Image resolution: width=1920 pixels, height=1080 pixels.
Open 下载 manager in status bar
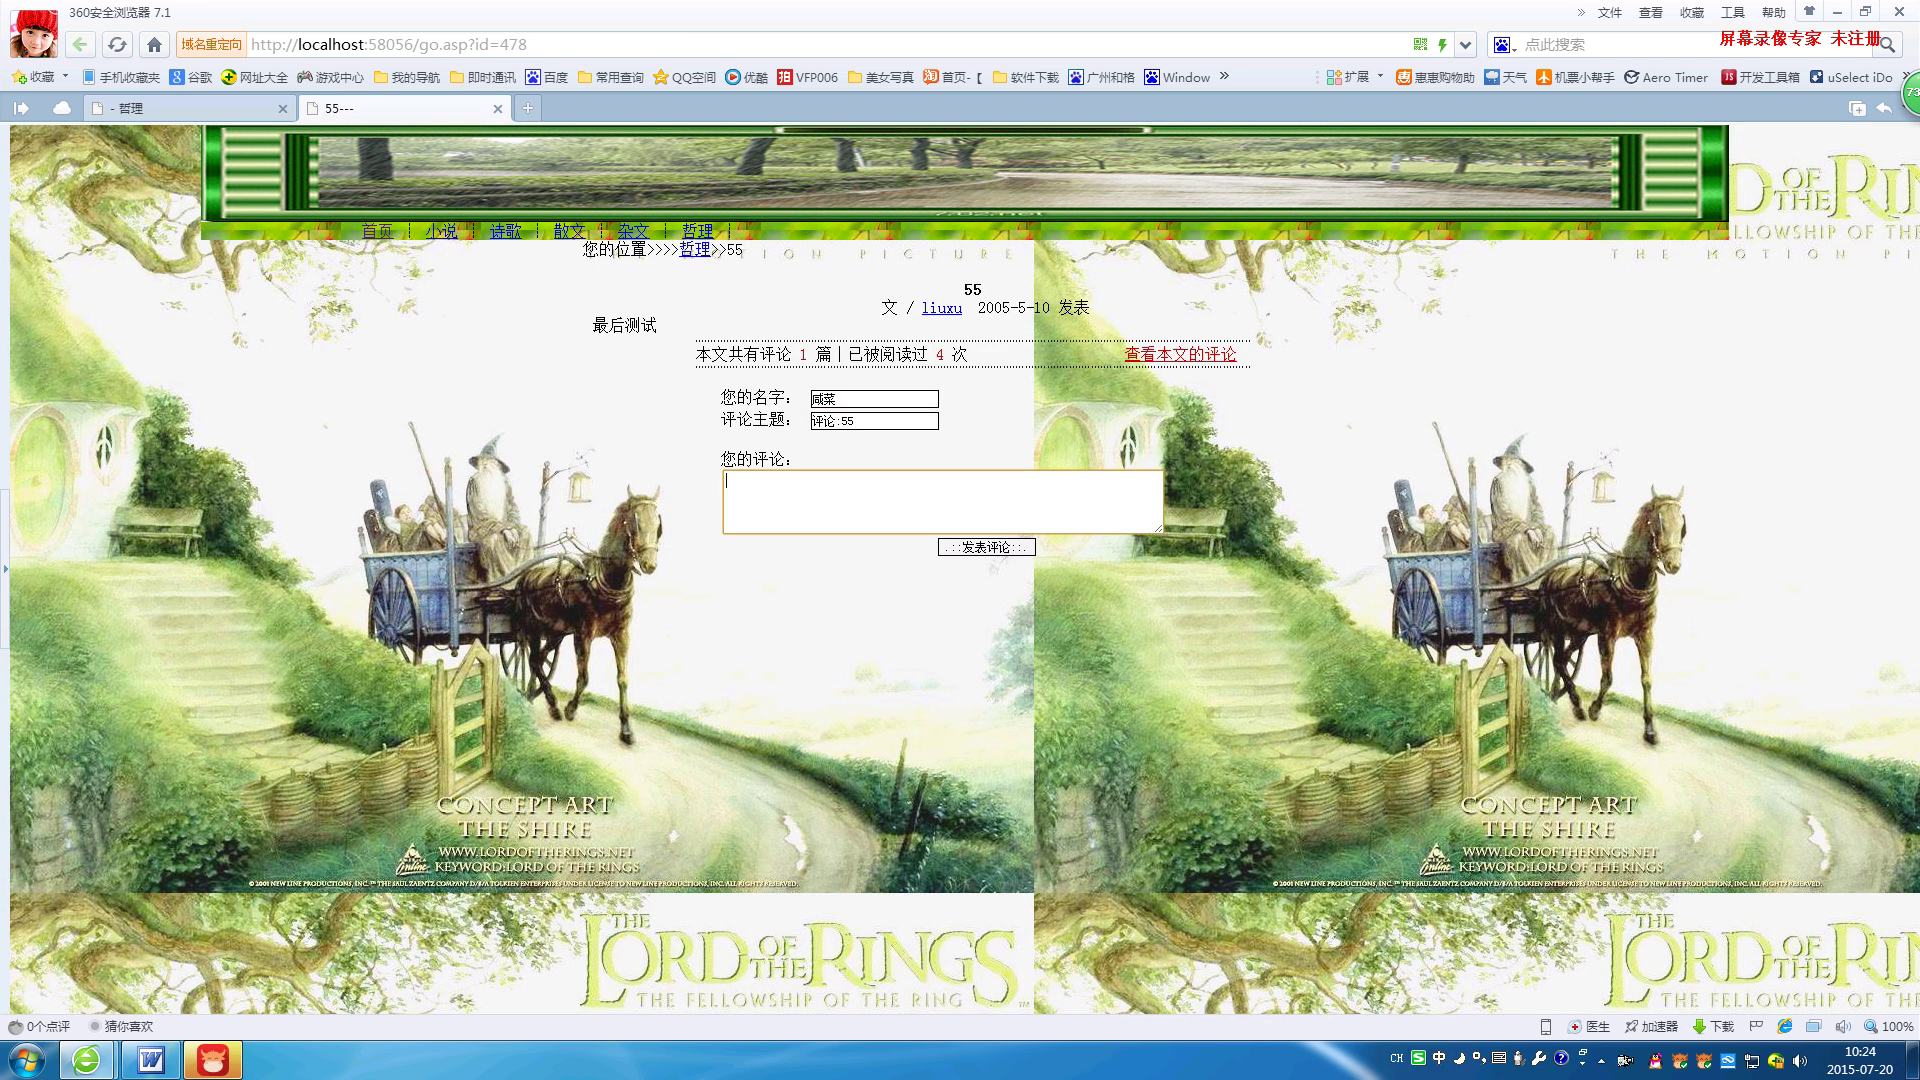tap(1713, 1026)
